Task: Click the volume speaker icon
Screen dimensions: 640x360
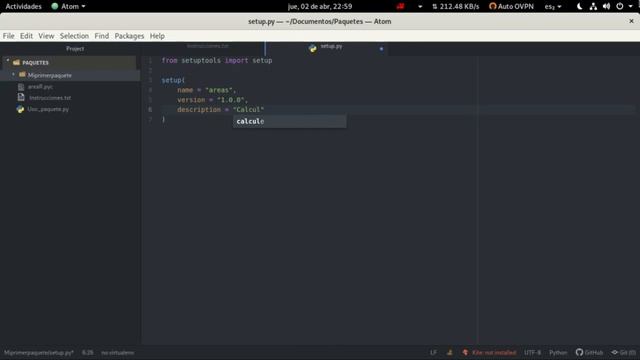Action: pyautogui.click(x=607, y=7)
